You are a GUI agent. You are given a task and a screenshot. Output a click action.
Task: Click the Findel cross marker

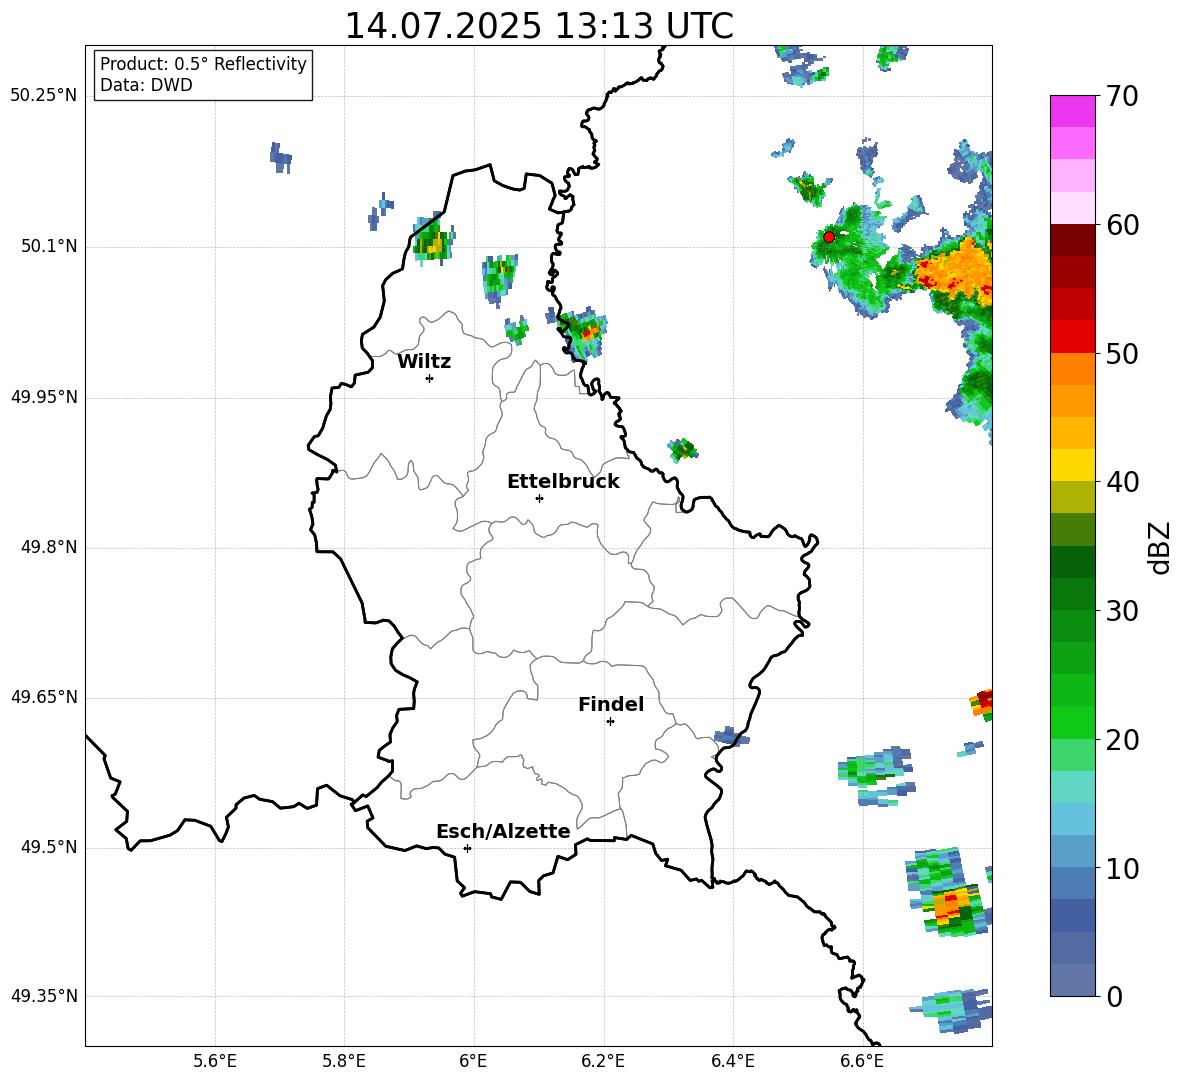[610, 722]
